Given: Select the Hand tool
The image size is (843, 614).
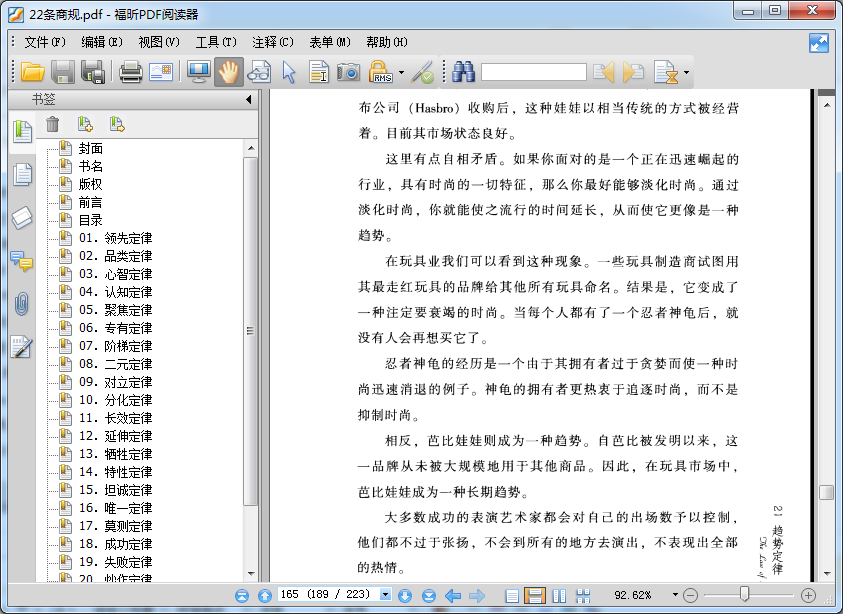Looking at the screenshot, I should click(228, 72).
